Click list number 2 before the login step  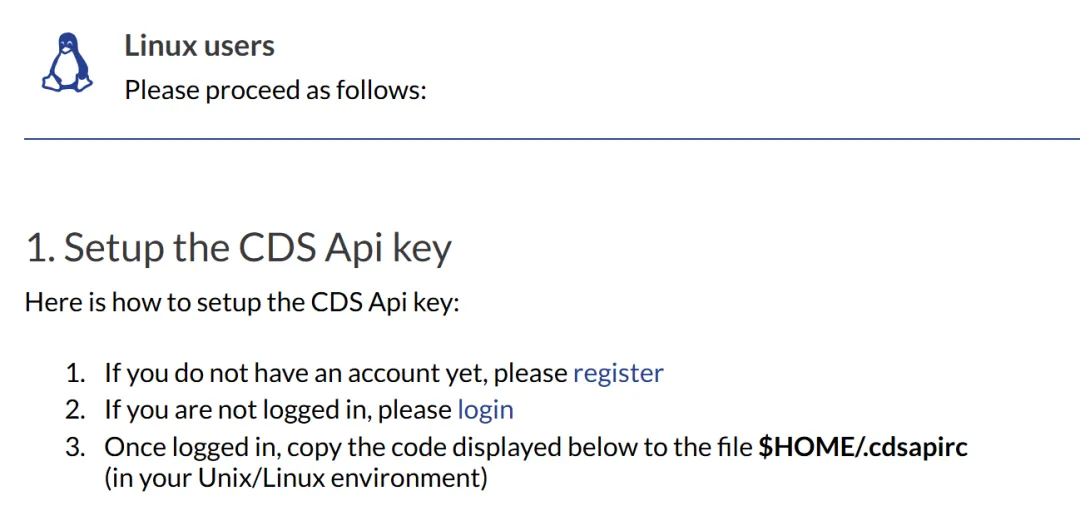coord(76,410)
